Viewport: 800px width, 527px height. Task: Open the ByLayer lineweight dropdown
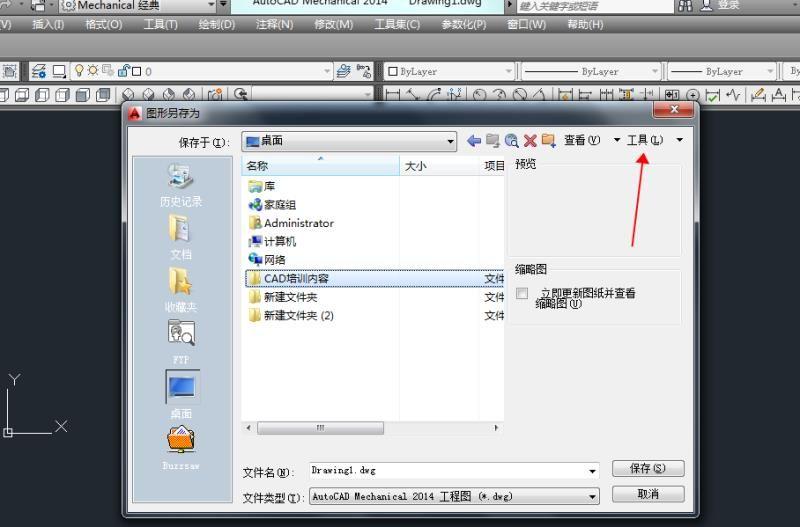click(770, 71)
